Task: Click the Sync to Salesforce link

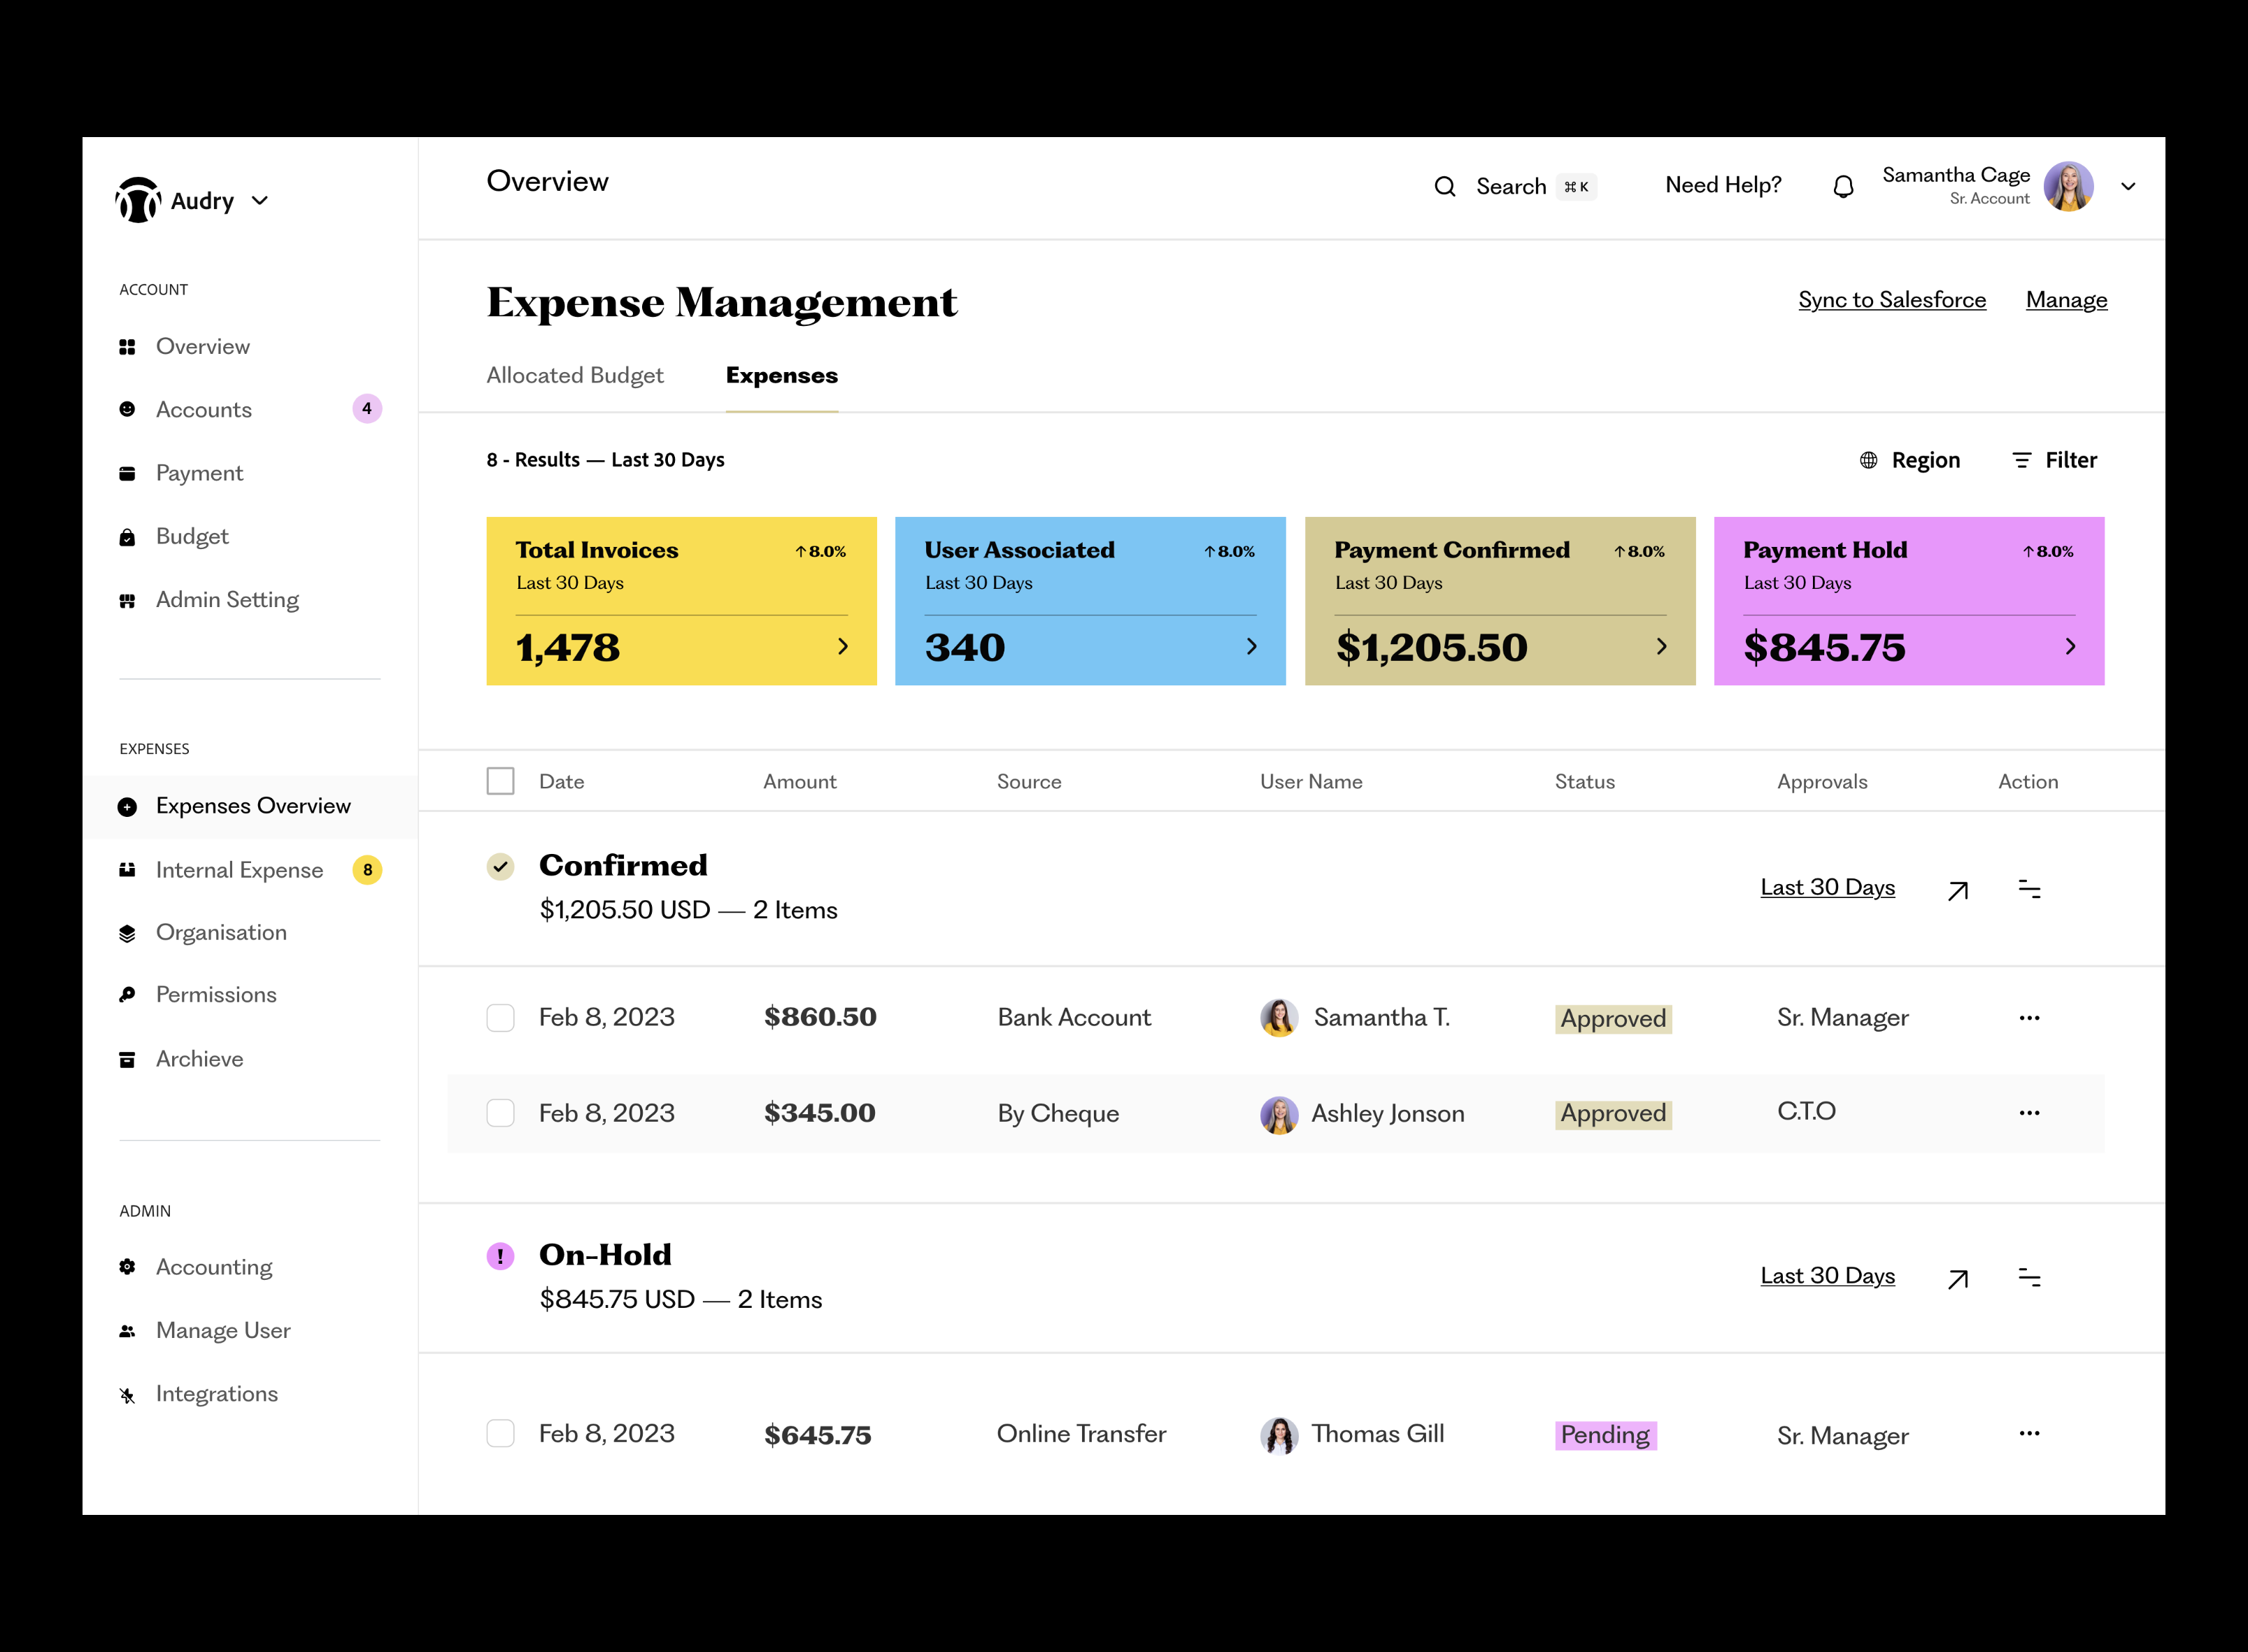Action: pyautogui.click(x=1891, y=300)
